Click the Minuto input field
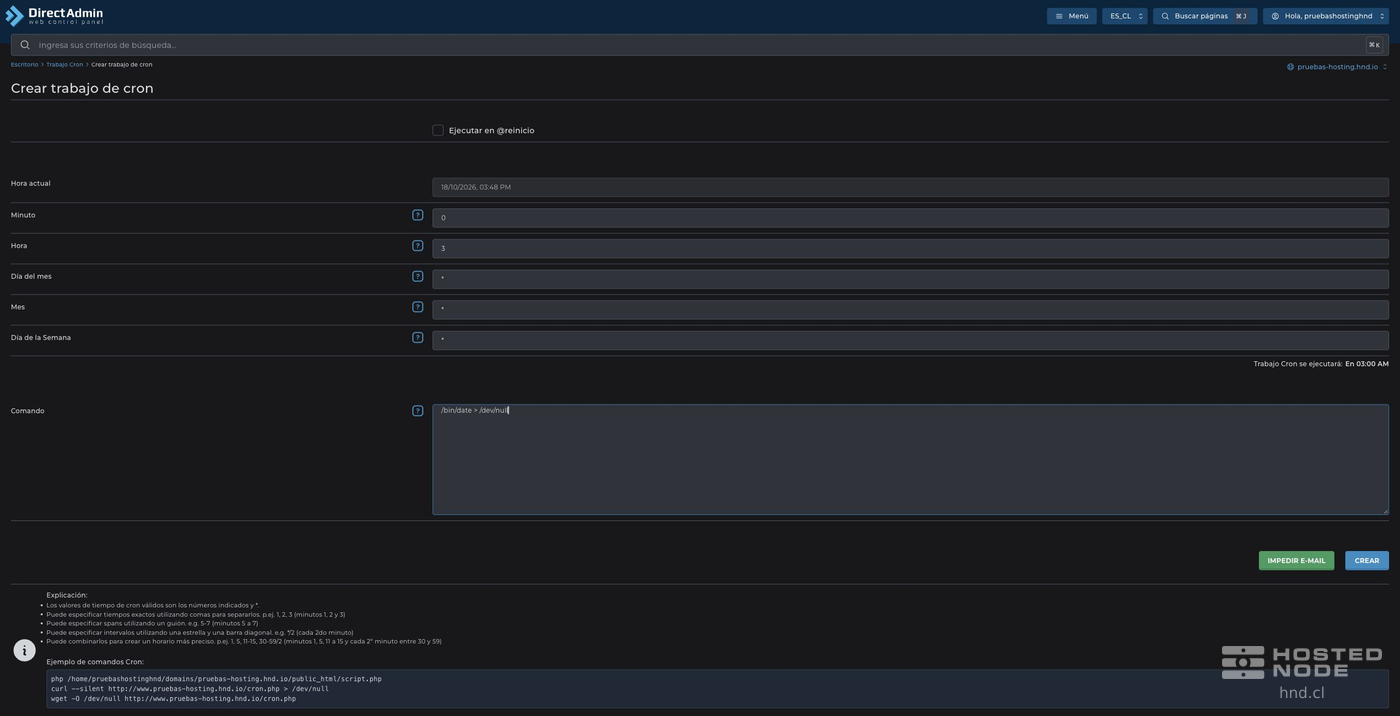 tap(910, 218)
